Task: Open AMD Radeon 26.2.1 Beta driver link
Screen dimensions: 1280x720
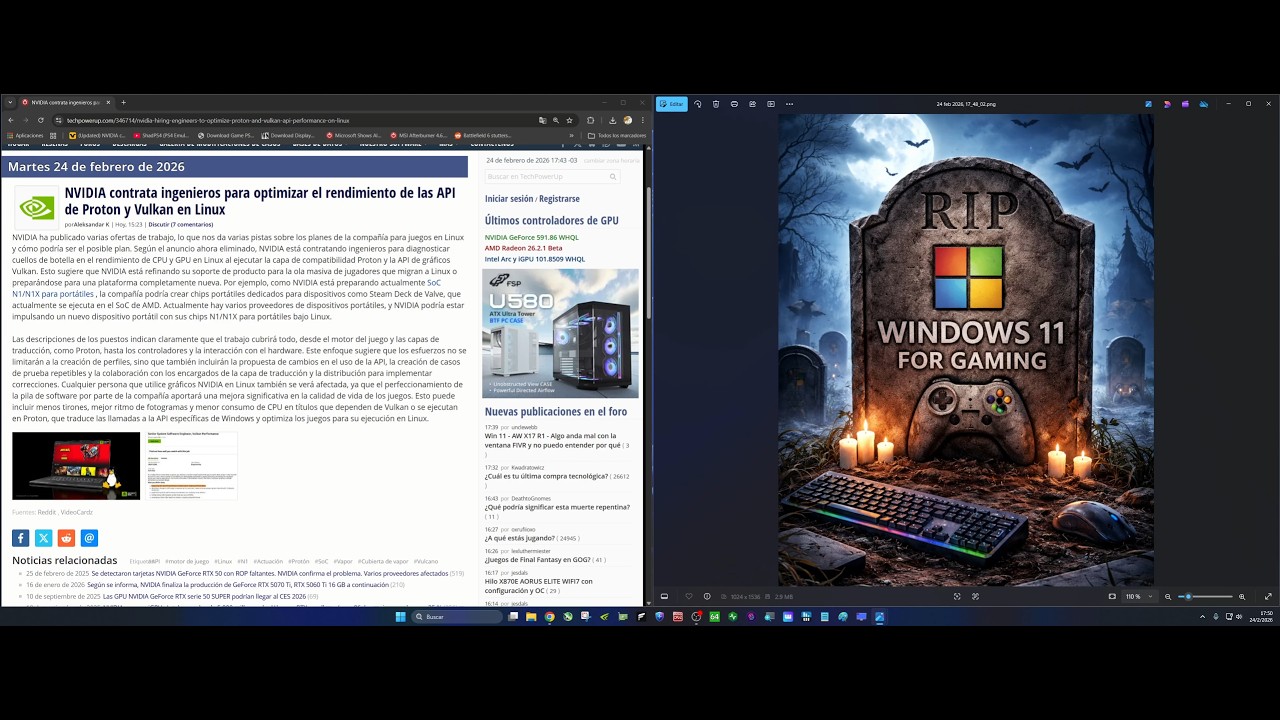Action: (x=523, y=248)
